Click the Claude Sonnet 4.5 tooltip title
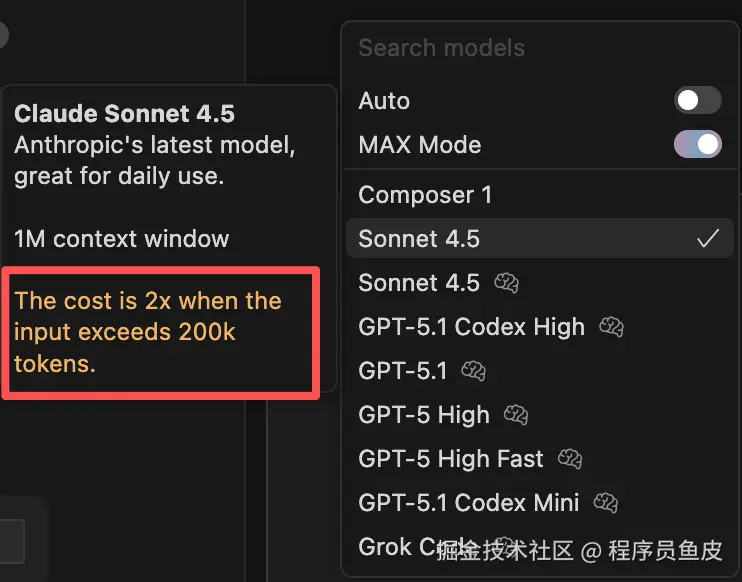This screenshot has height=582, width=742. pyautogui.click(x=124, y=114)
